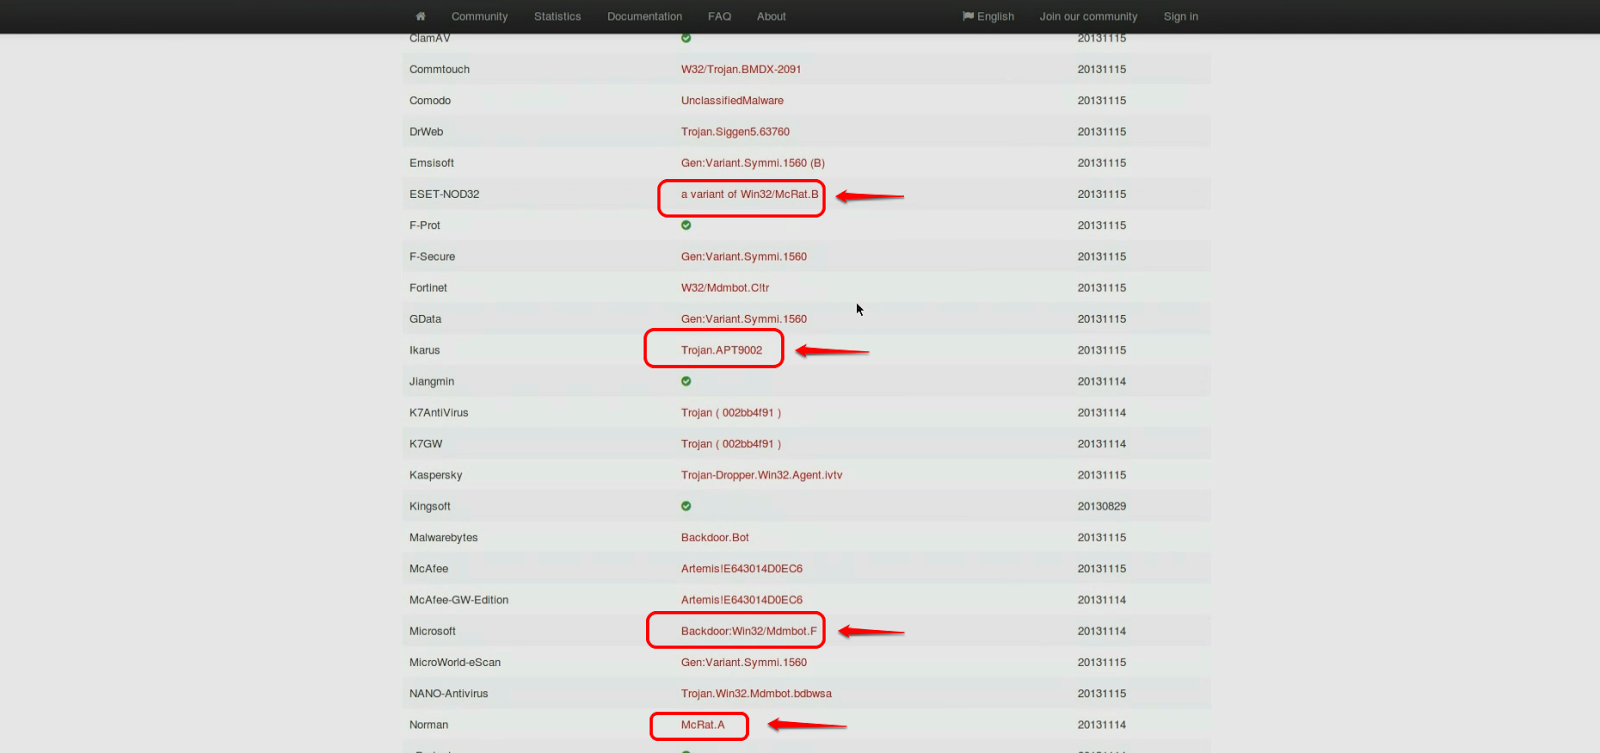Click the Fortinet antivirus name
Image resolution: width=1600 pixels, height=753 pixels.
[428, 287]
